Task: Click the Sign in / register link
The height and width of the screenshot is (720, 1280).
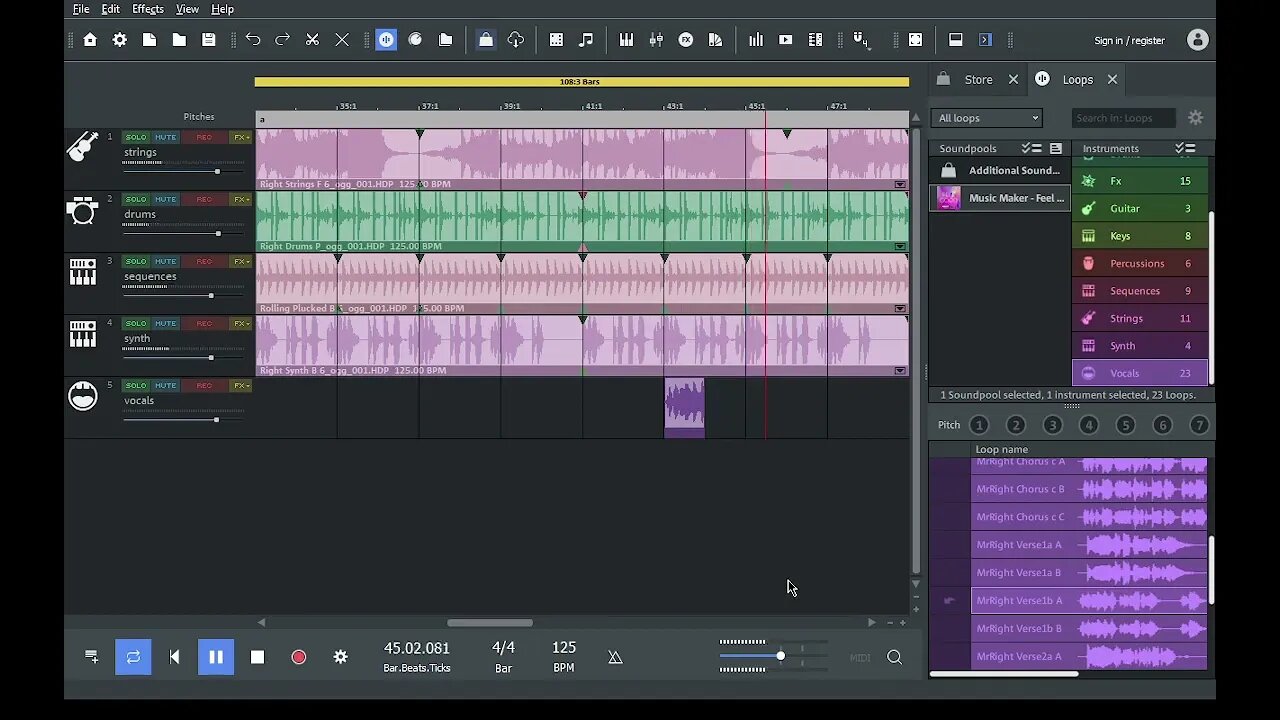Action: (1129, 40)
